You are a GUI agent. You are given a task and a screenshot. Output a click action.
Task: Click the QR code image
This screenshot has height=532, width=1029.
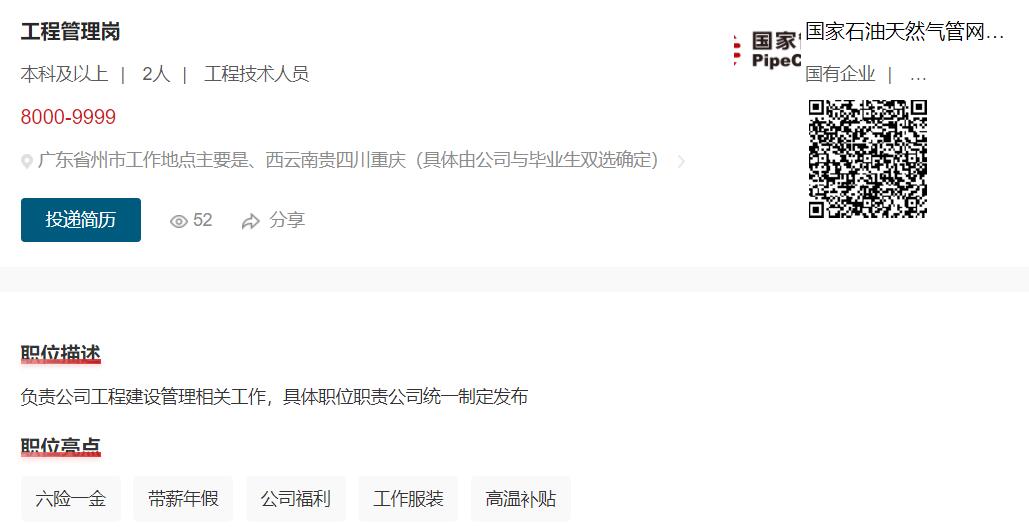click(x=868, y=159)
